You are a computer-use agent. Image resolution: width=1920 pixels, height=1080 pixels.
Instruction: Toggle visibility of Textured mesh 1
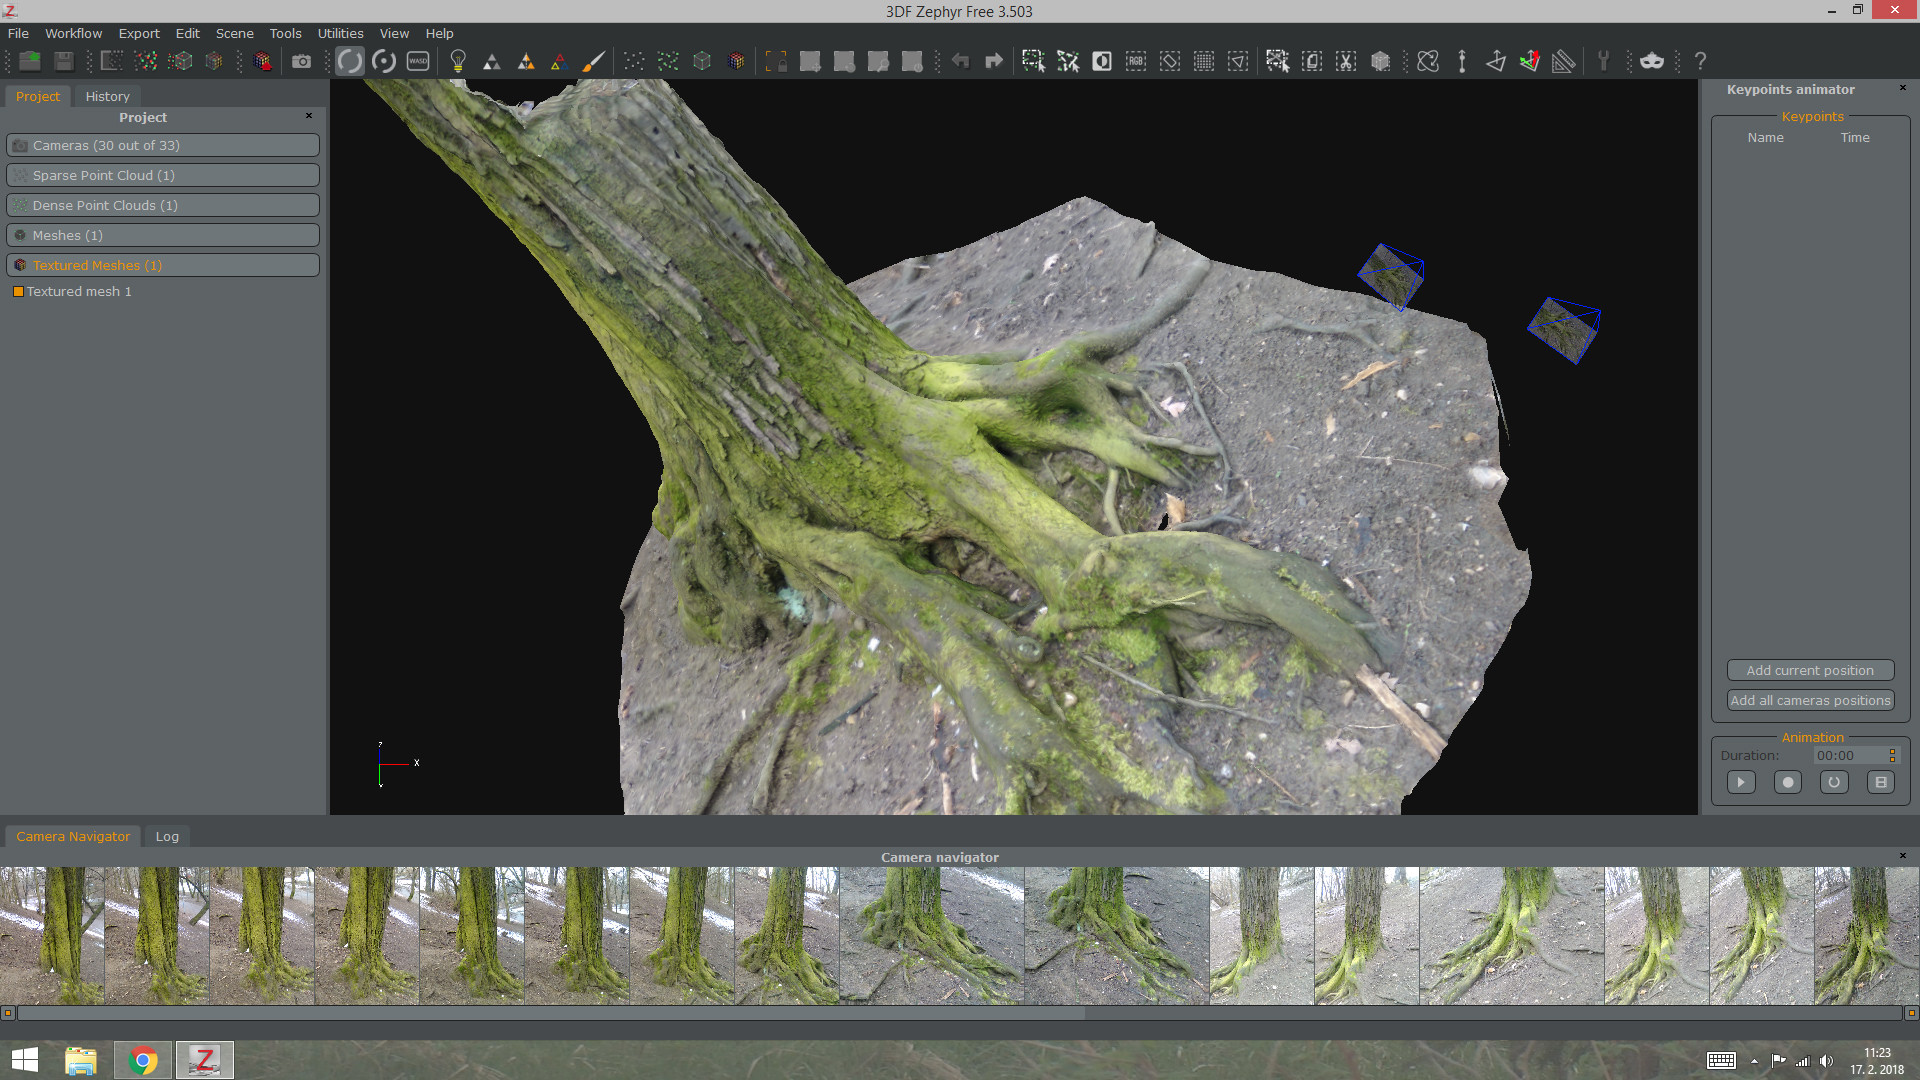point(17,291)
